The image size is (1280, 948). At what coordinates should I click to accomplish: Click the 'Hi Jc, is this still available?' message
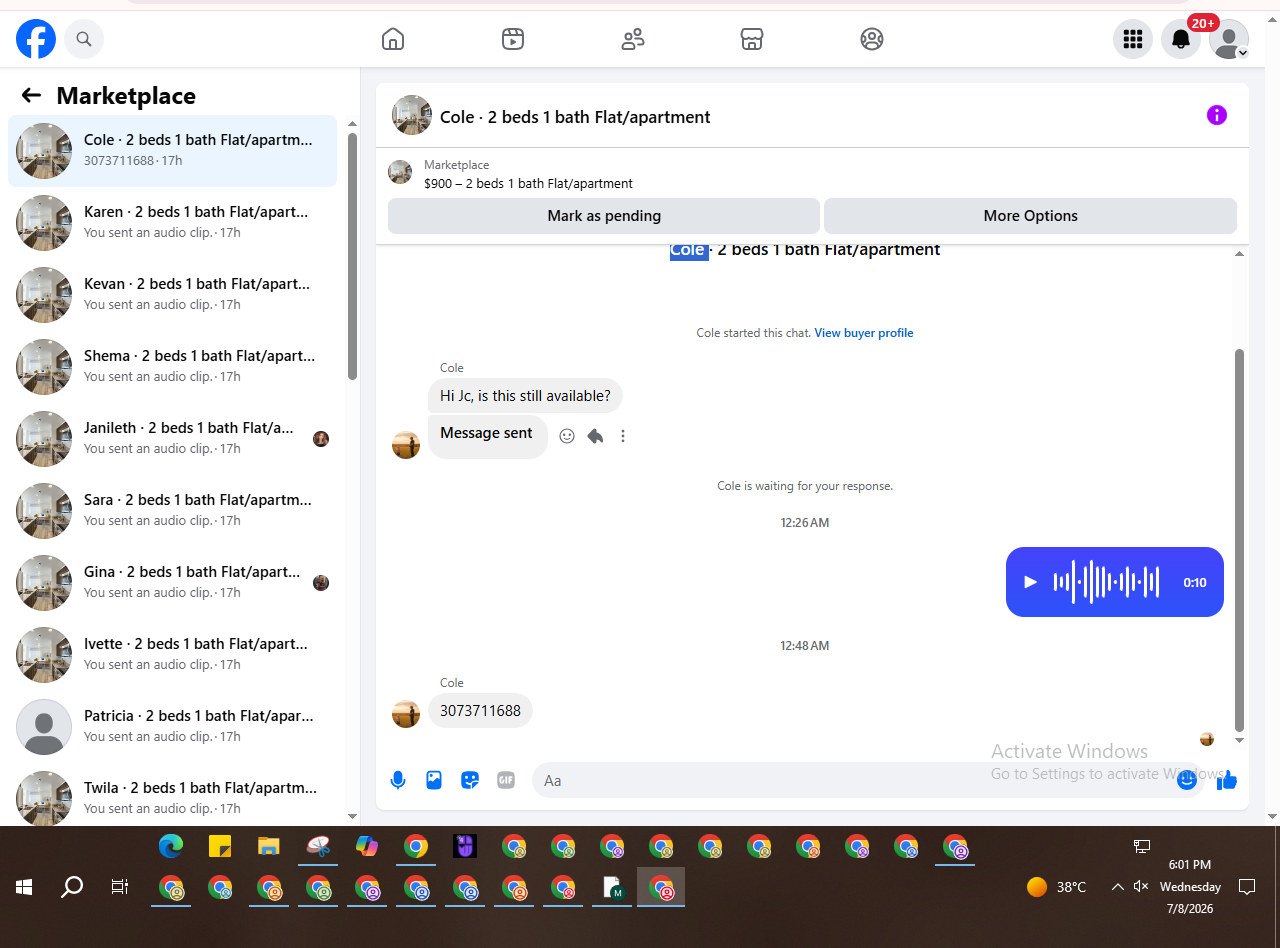click(x=525, y=396)
